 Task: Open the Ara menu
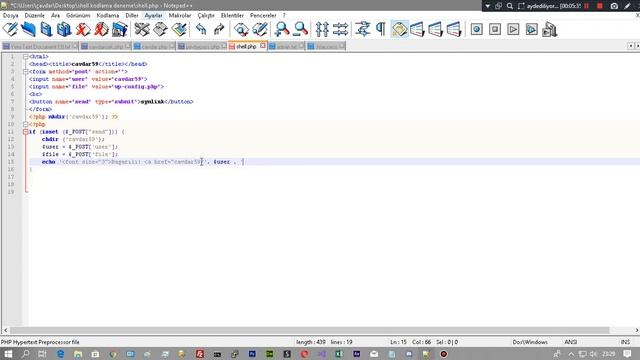[56, 16]
